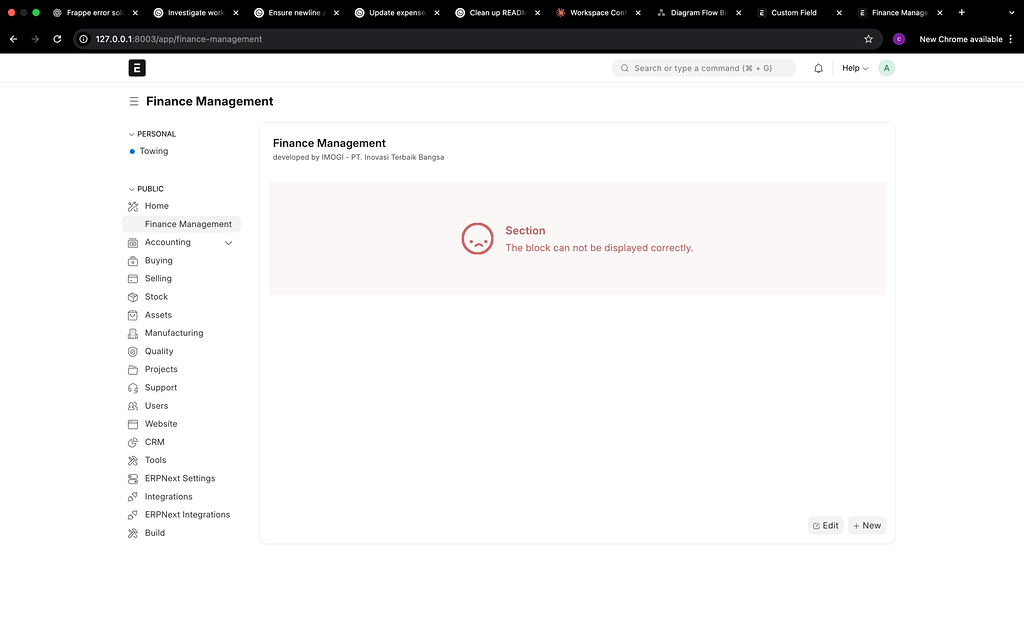The width and height of the screenshot is (1024, 640).
Task: Open the Frappe home logo
Action: pos(137,67)
